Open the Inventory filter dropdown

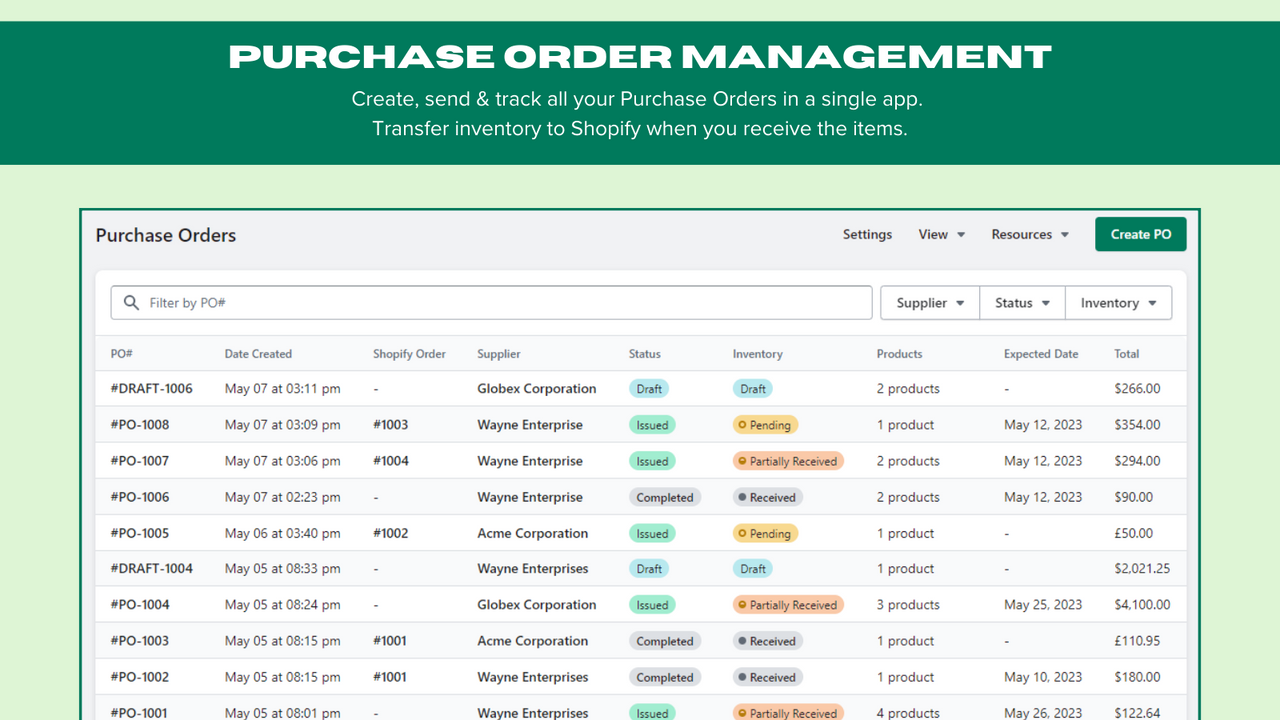tap(1118, 302)
